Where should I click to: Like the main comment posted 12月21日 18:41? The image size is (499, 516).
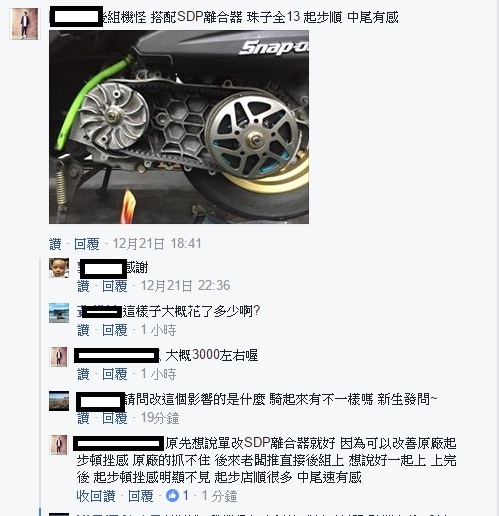pyautogui.click(x=55, y=244)
